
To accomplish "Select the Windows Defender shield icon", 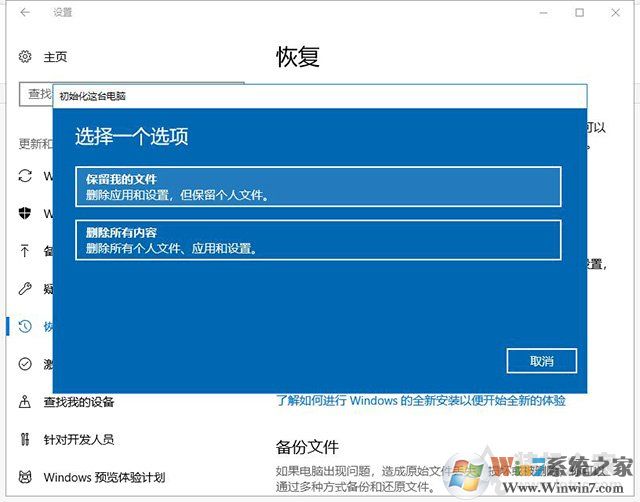I will click(25, 213).
